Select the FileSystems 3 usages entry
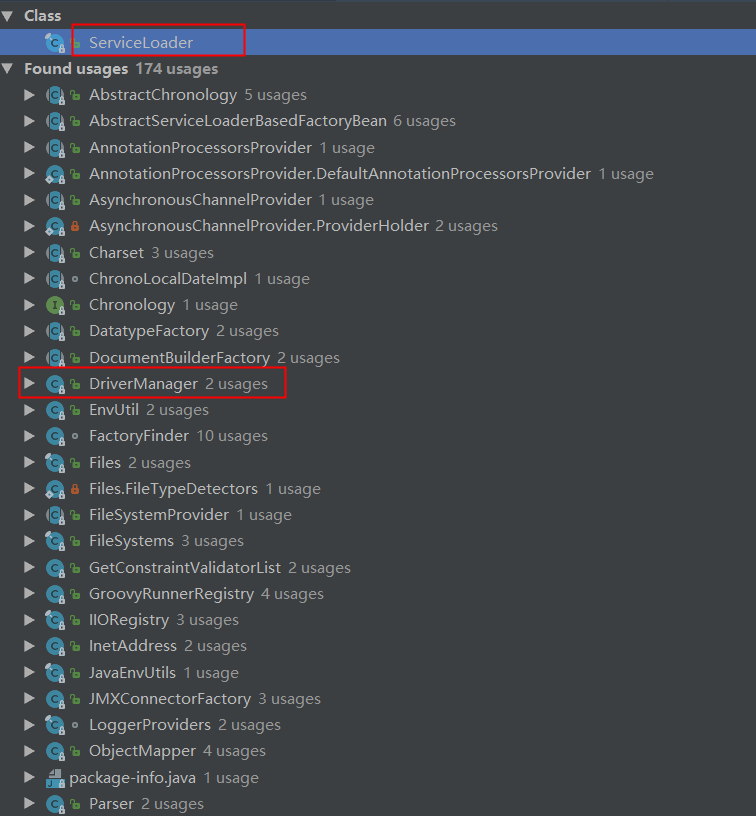The height and width of the screenshot is (816, 756). pos(166,541)
